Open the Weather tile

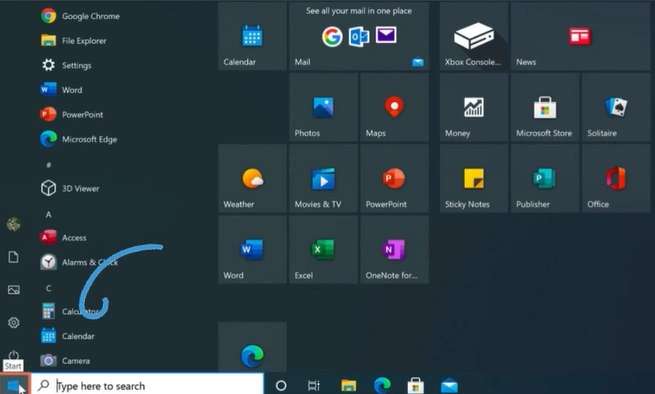pos(252,178)
